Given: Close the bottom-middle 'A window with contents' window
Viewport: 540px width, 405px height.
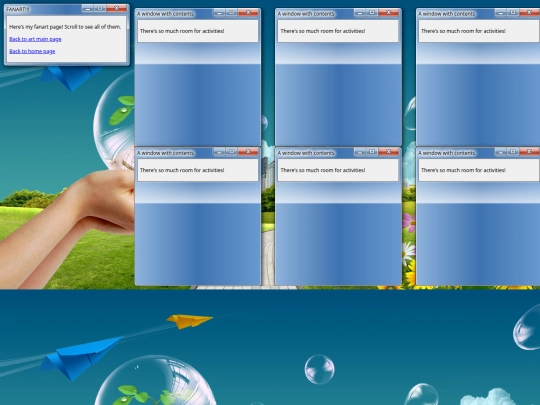Looking at the screenshot, I should (388, 152).
